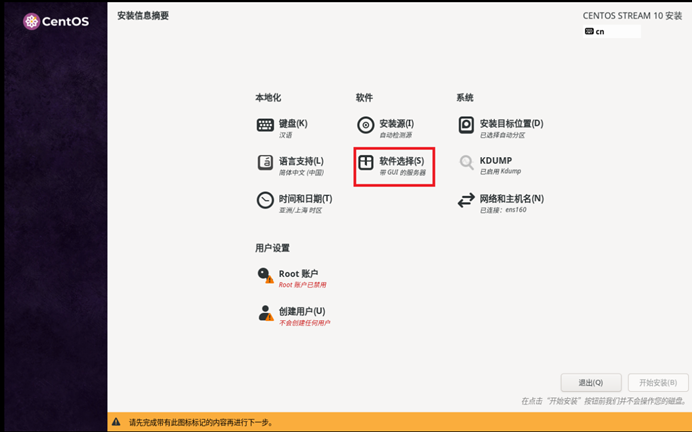Viewport: 692px width, 432px height.
Task: Open 网络和主机名(N) label
Action: coord(511,199)
